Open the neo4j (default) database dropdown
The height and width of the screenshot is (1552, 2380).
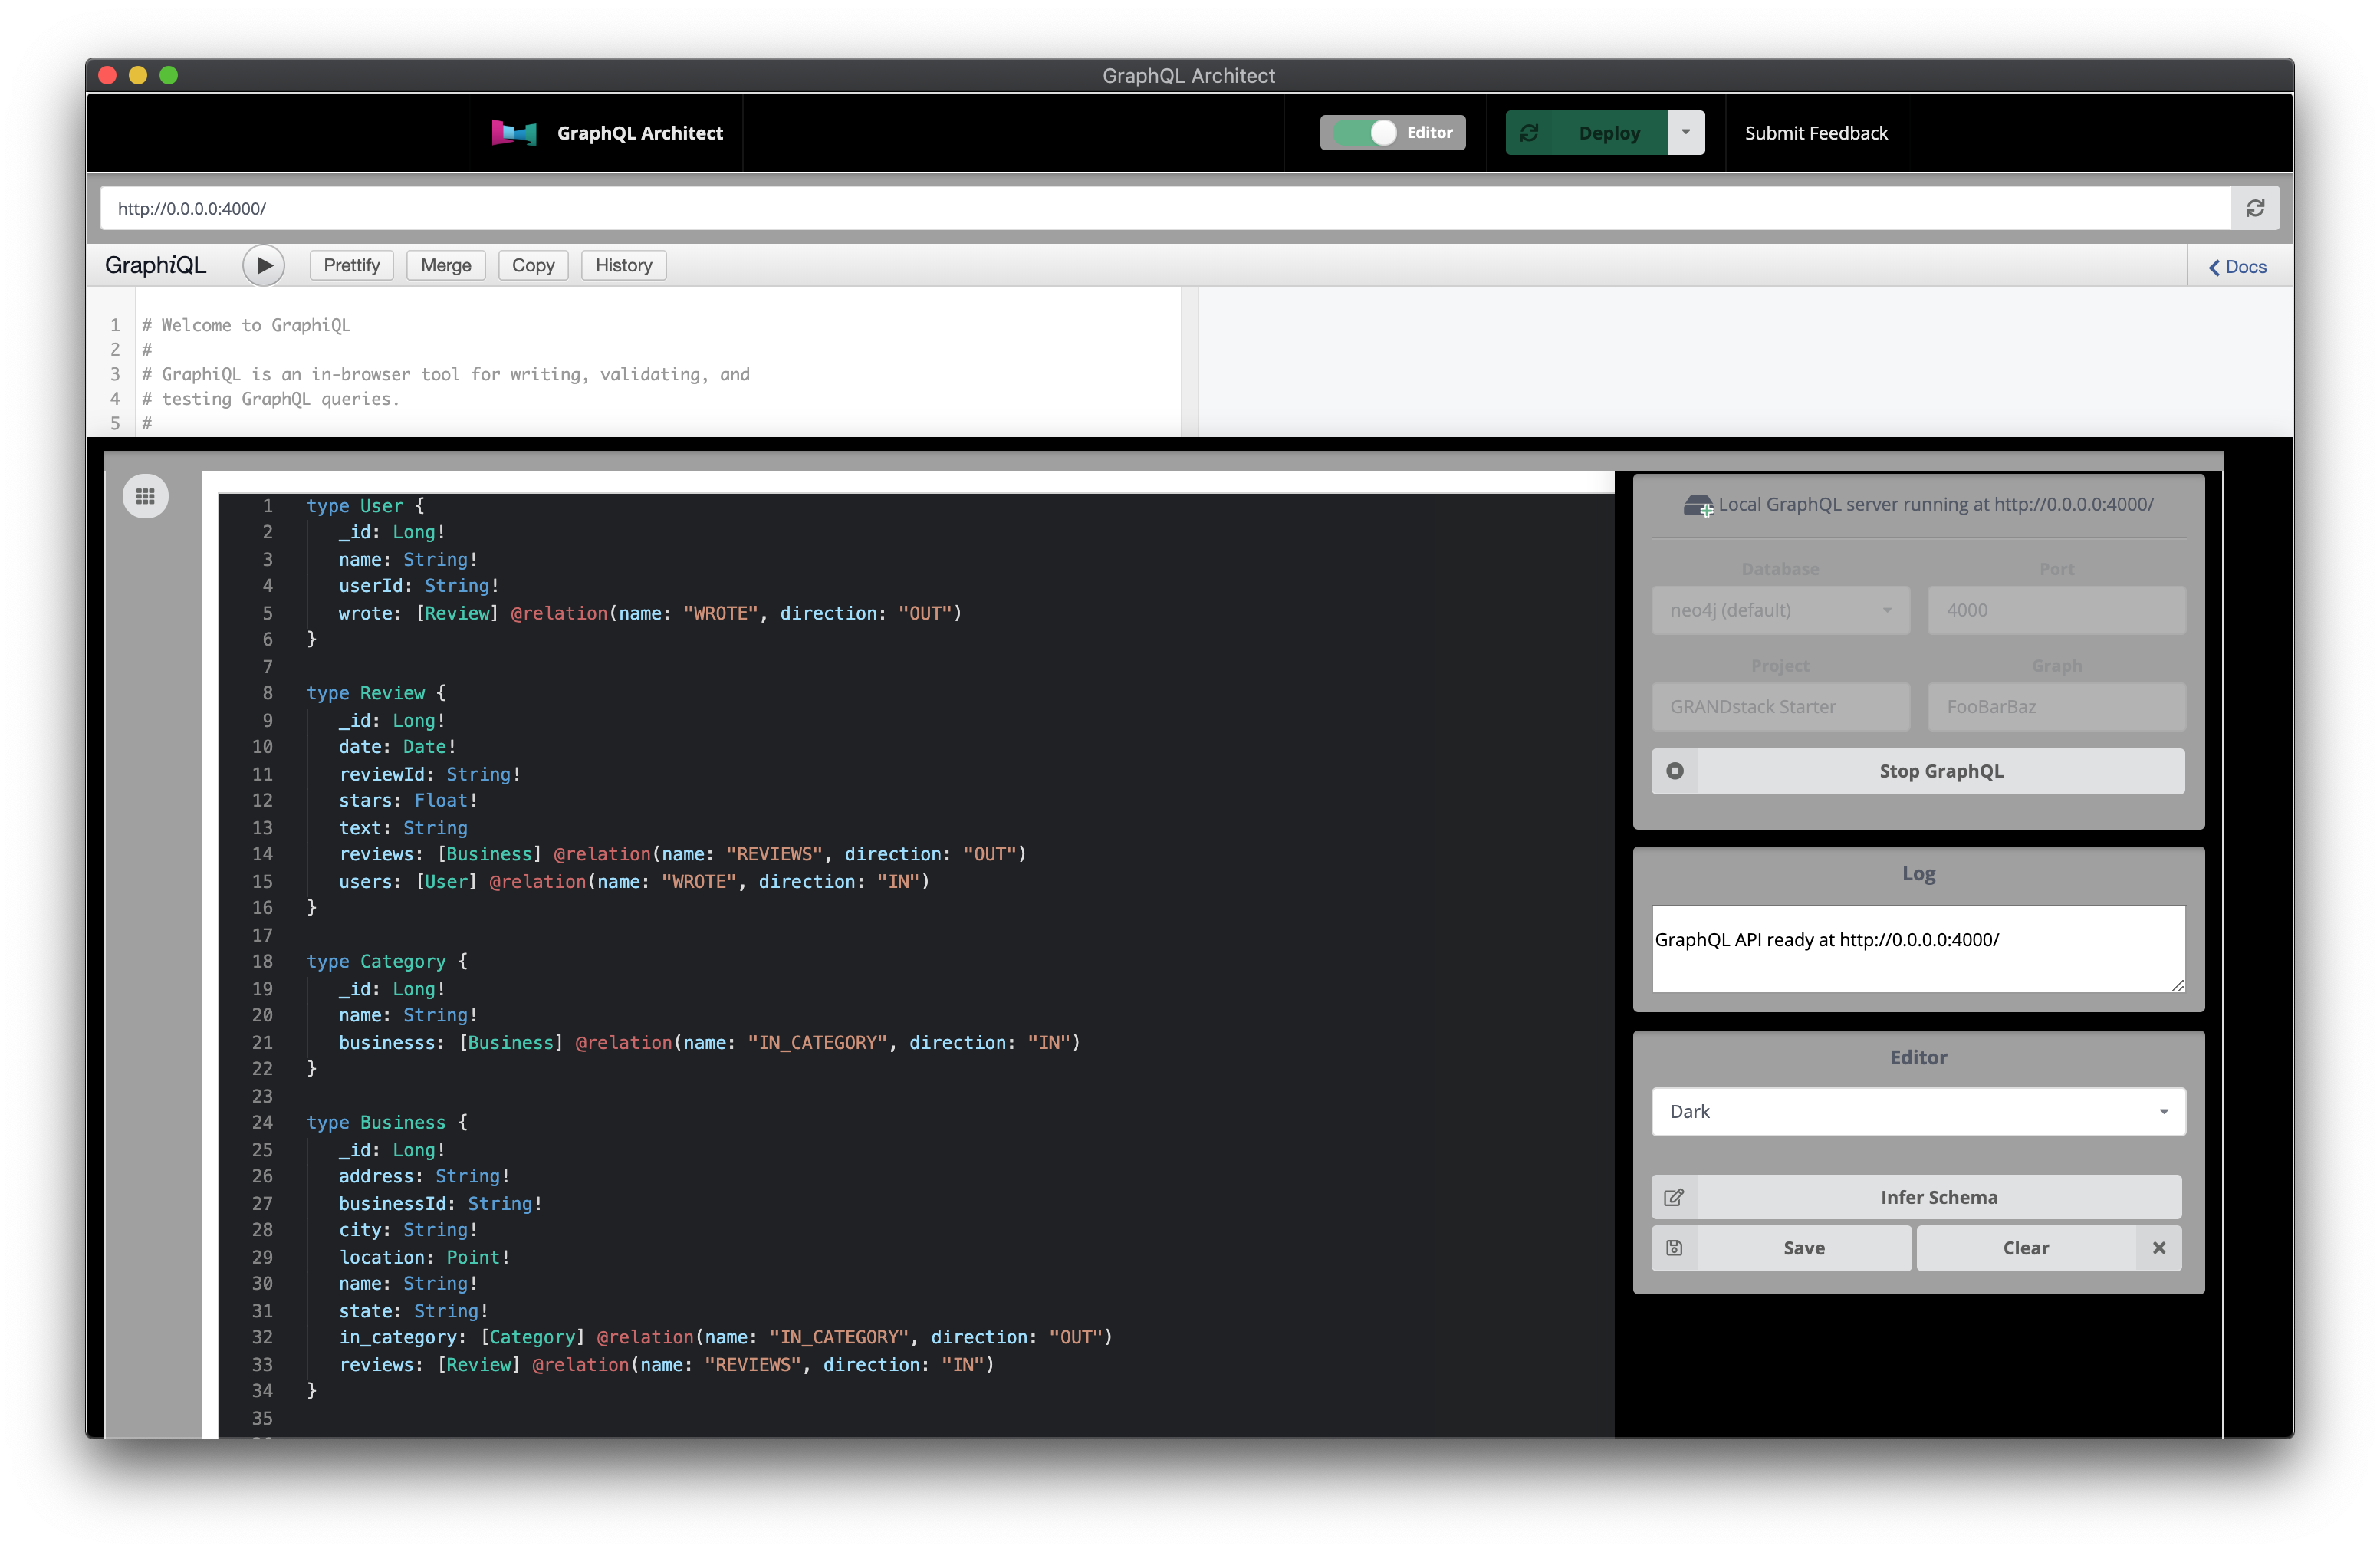tap(1780, 610)
